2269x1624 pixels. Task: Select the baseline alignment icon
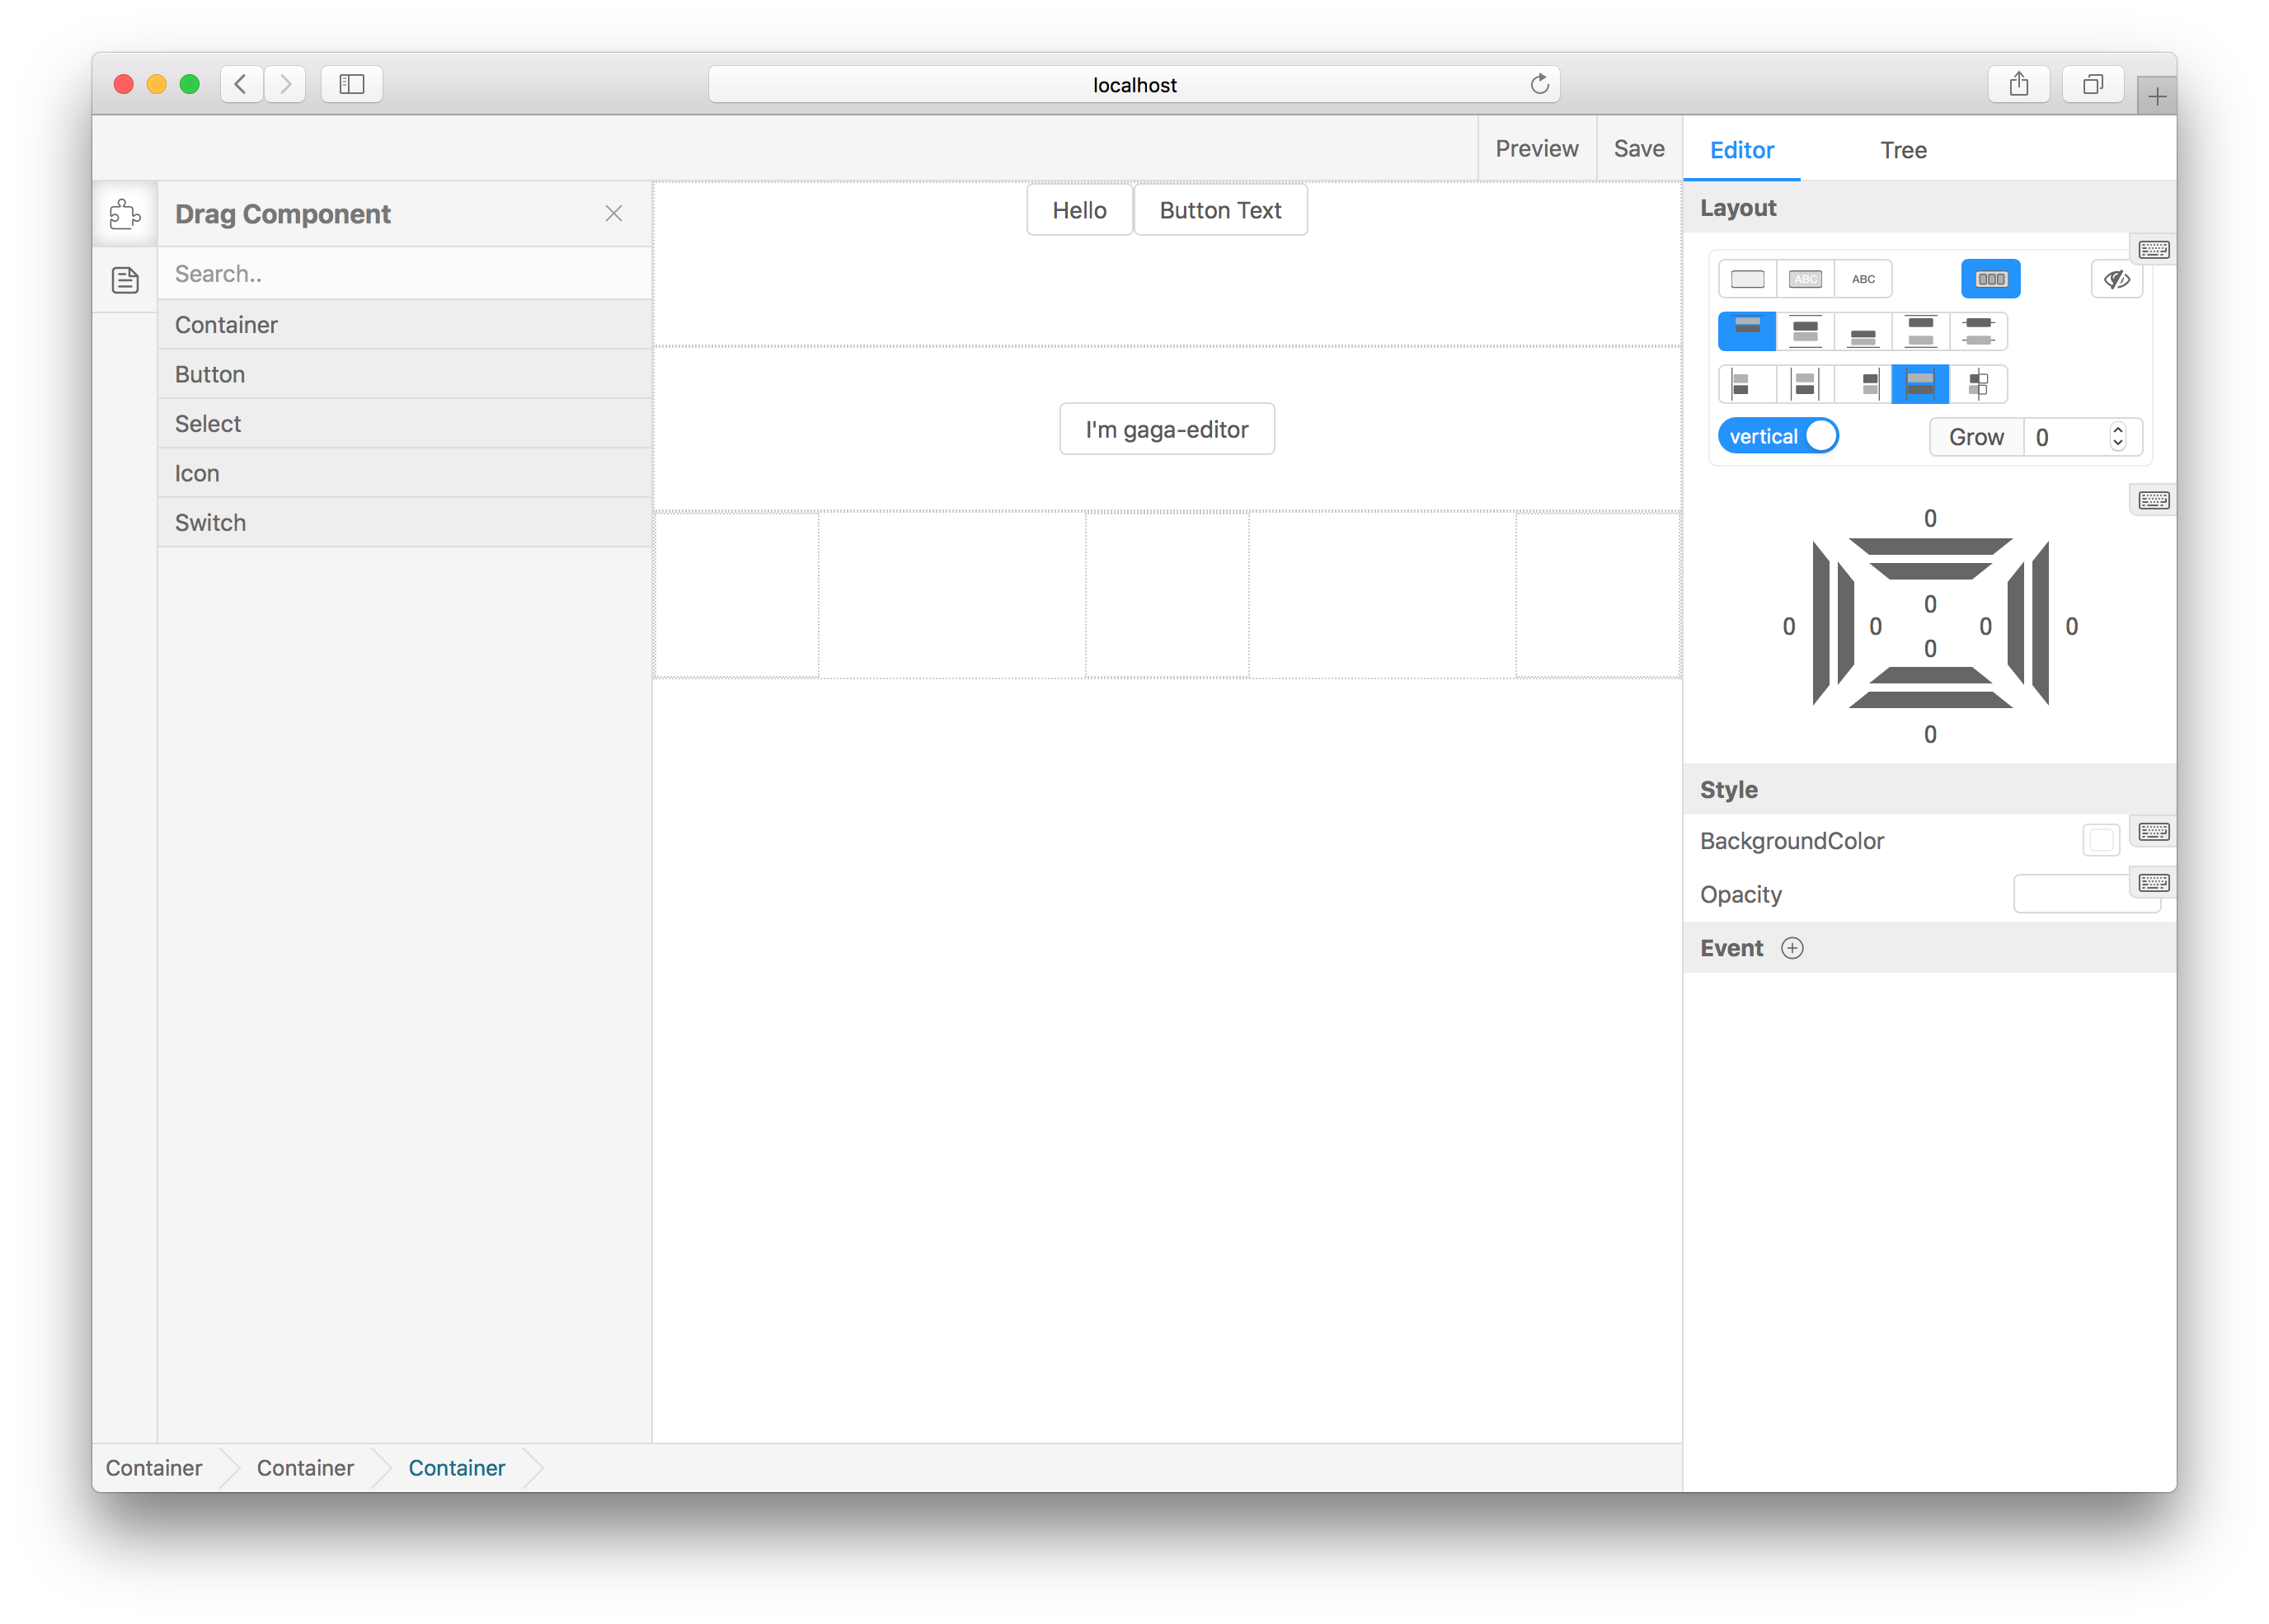pyautogui.click(x=1978, y=384)
